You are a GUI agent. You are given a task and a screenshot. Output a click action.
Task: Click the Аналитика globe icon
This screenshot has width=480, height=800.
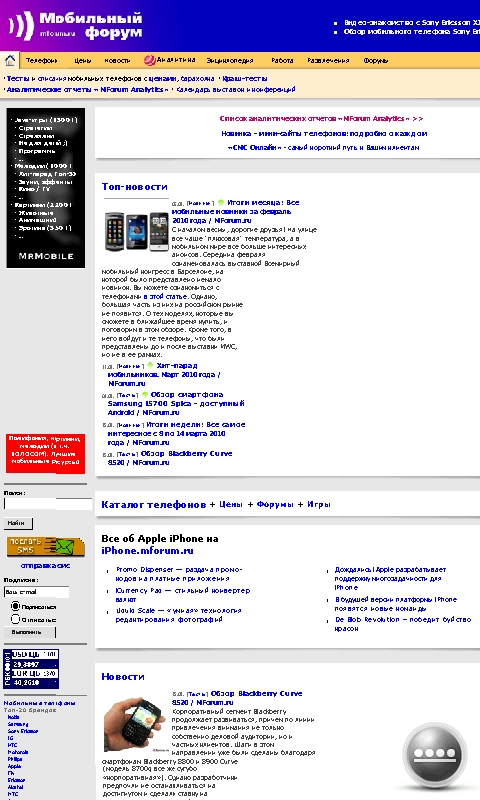[x=149, y=60]
